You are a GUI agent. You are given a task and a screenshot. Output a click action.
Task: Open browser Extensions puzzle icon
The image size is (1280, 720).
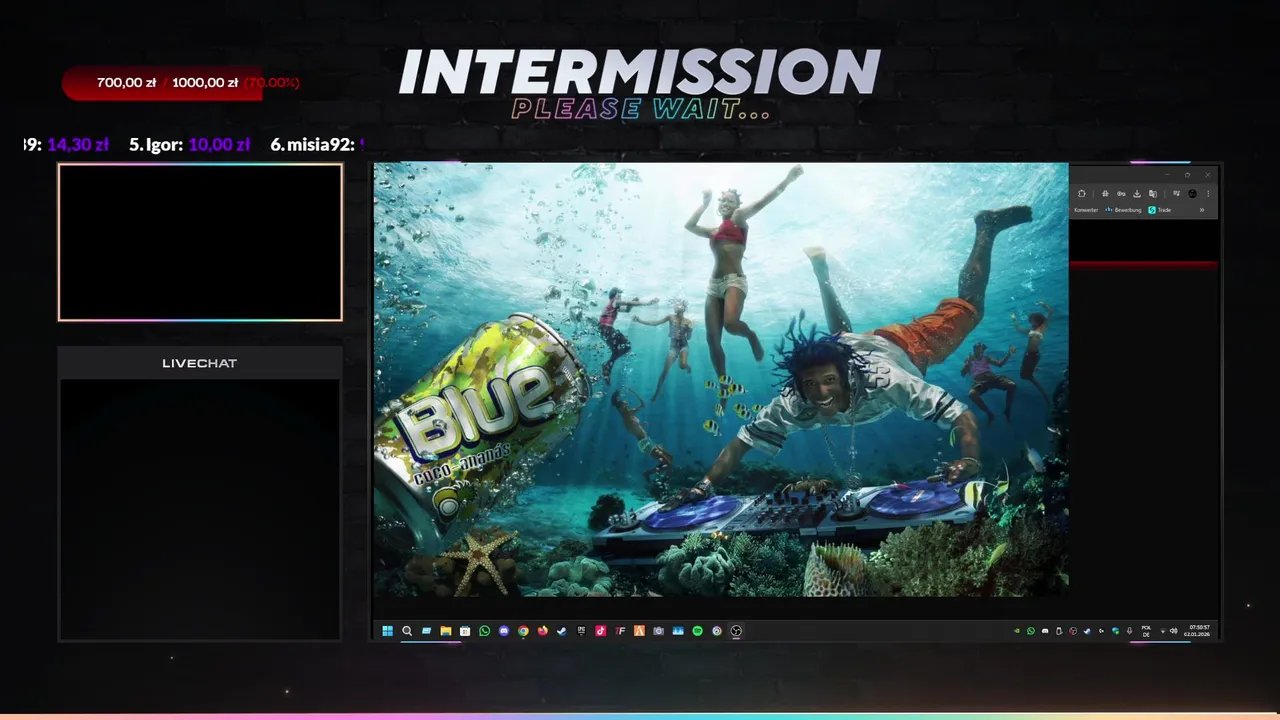[1081, 193]
